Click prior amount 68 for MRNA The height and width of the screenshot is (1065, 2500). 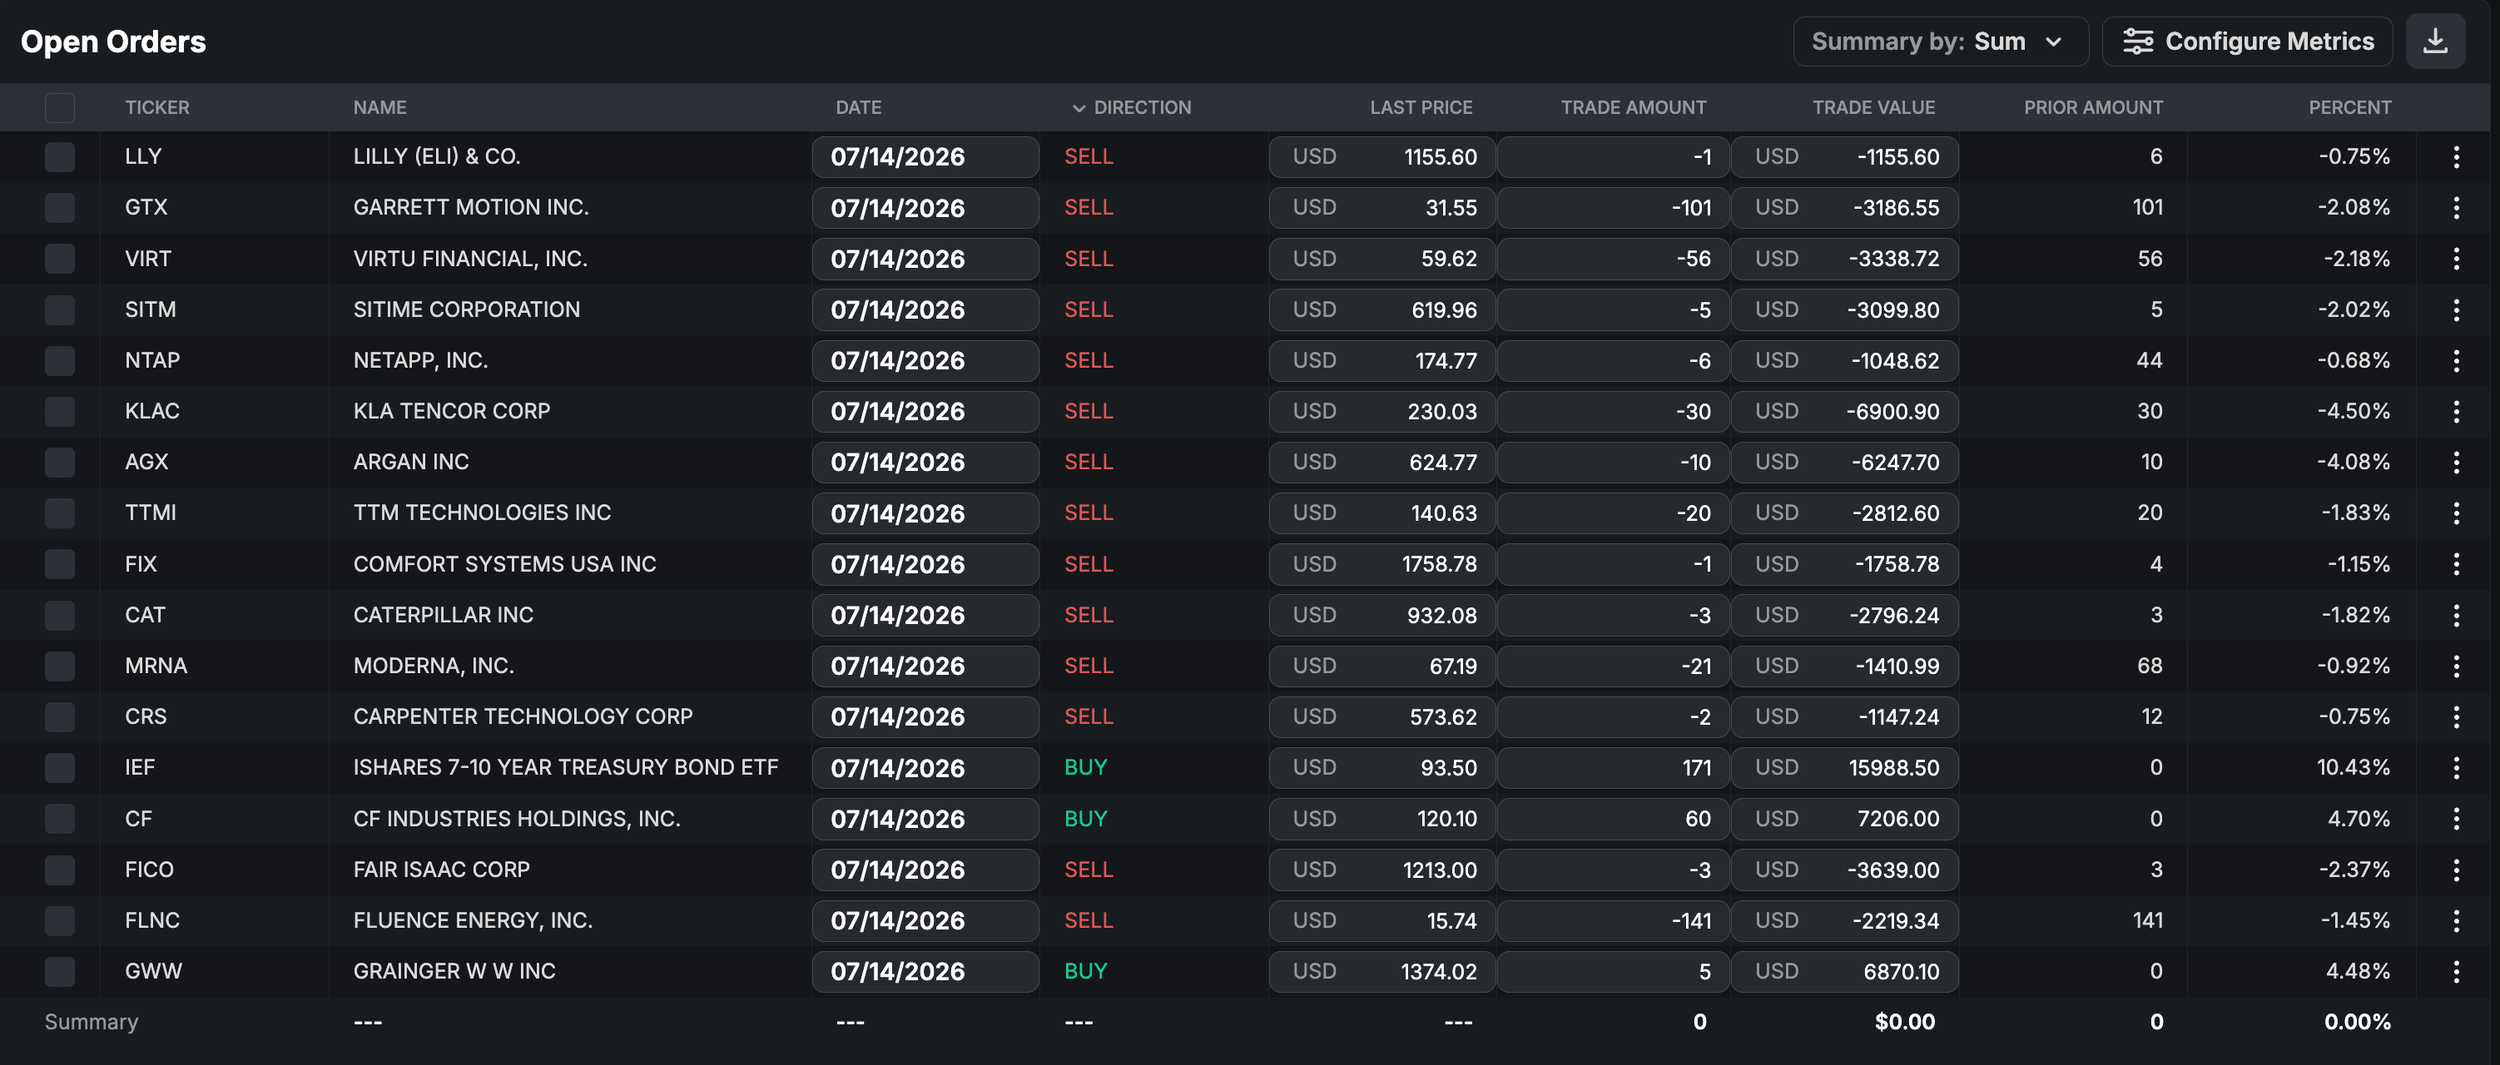click(x=2149, y=666)
